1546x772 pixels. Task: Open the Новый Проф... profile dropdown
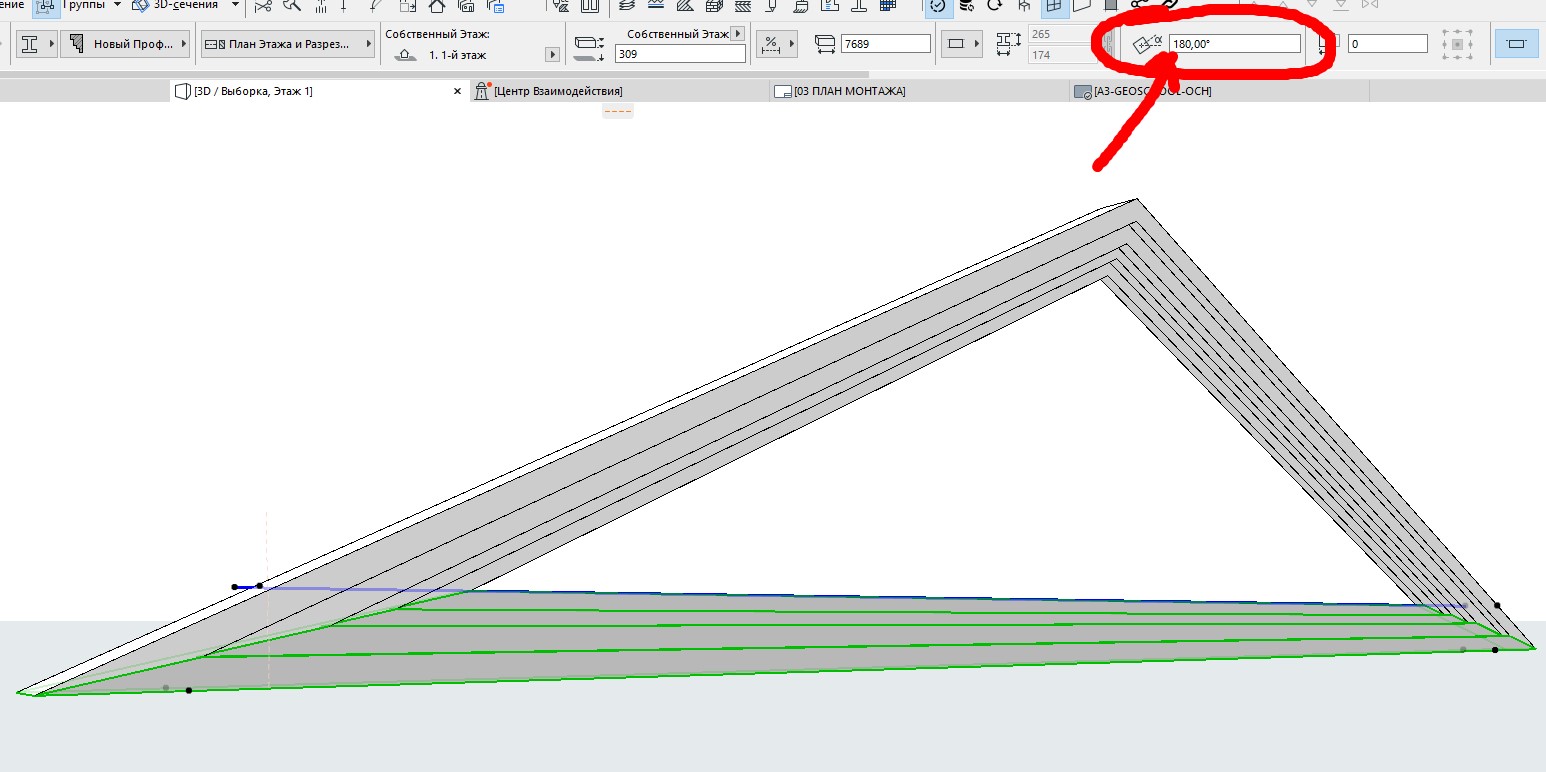126,44
